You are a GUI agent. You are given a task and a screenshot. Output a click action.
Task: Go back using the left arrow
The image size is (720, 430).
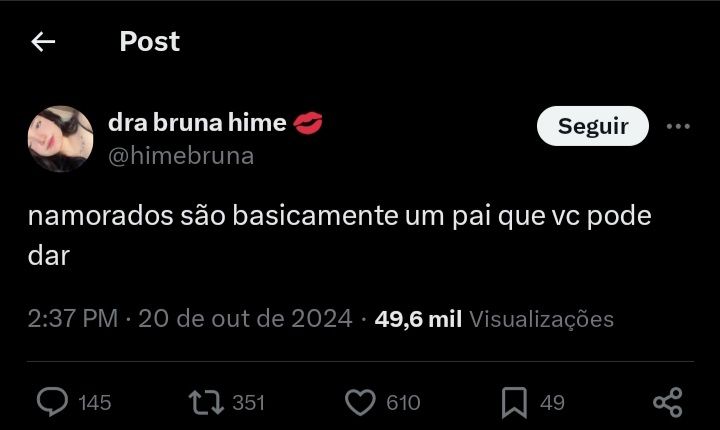(x=43, y=42)
